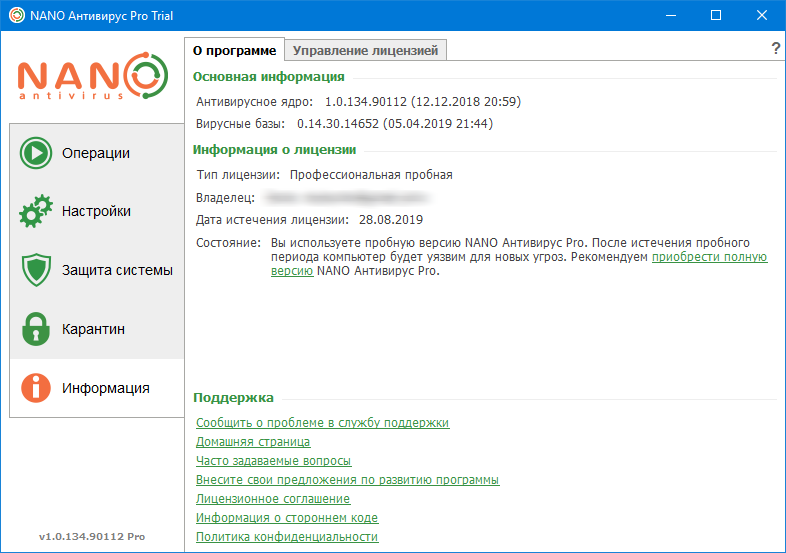Screen dimensions: 786x553
Task: Click the green shield icon
Action: [x=36, y=270]
